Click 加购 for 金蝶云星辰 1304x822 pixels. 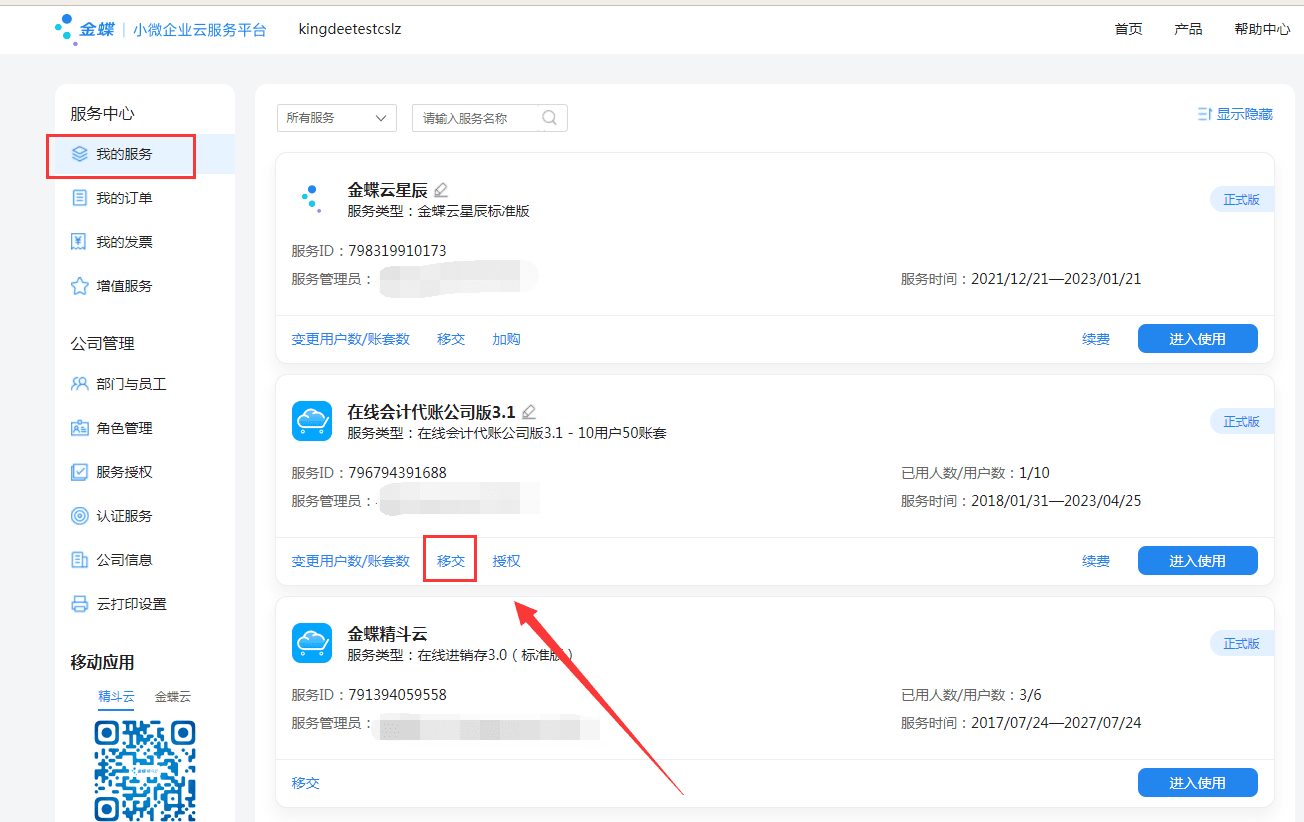click(506, 339)
